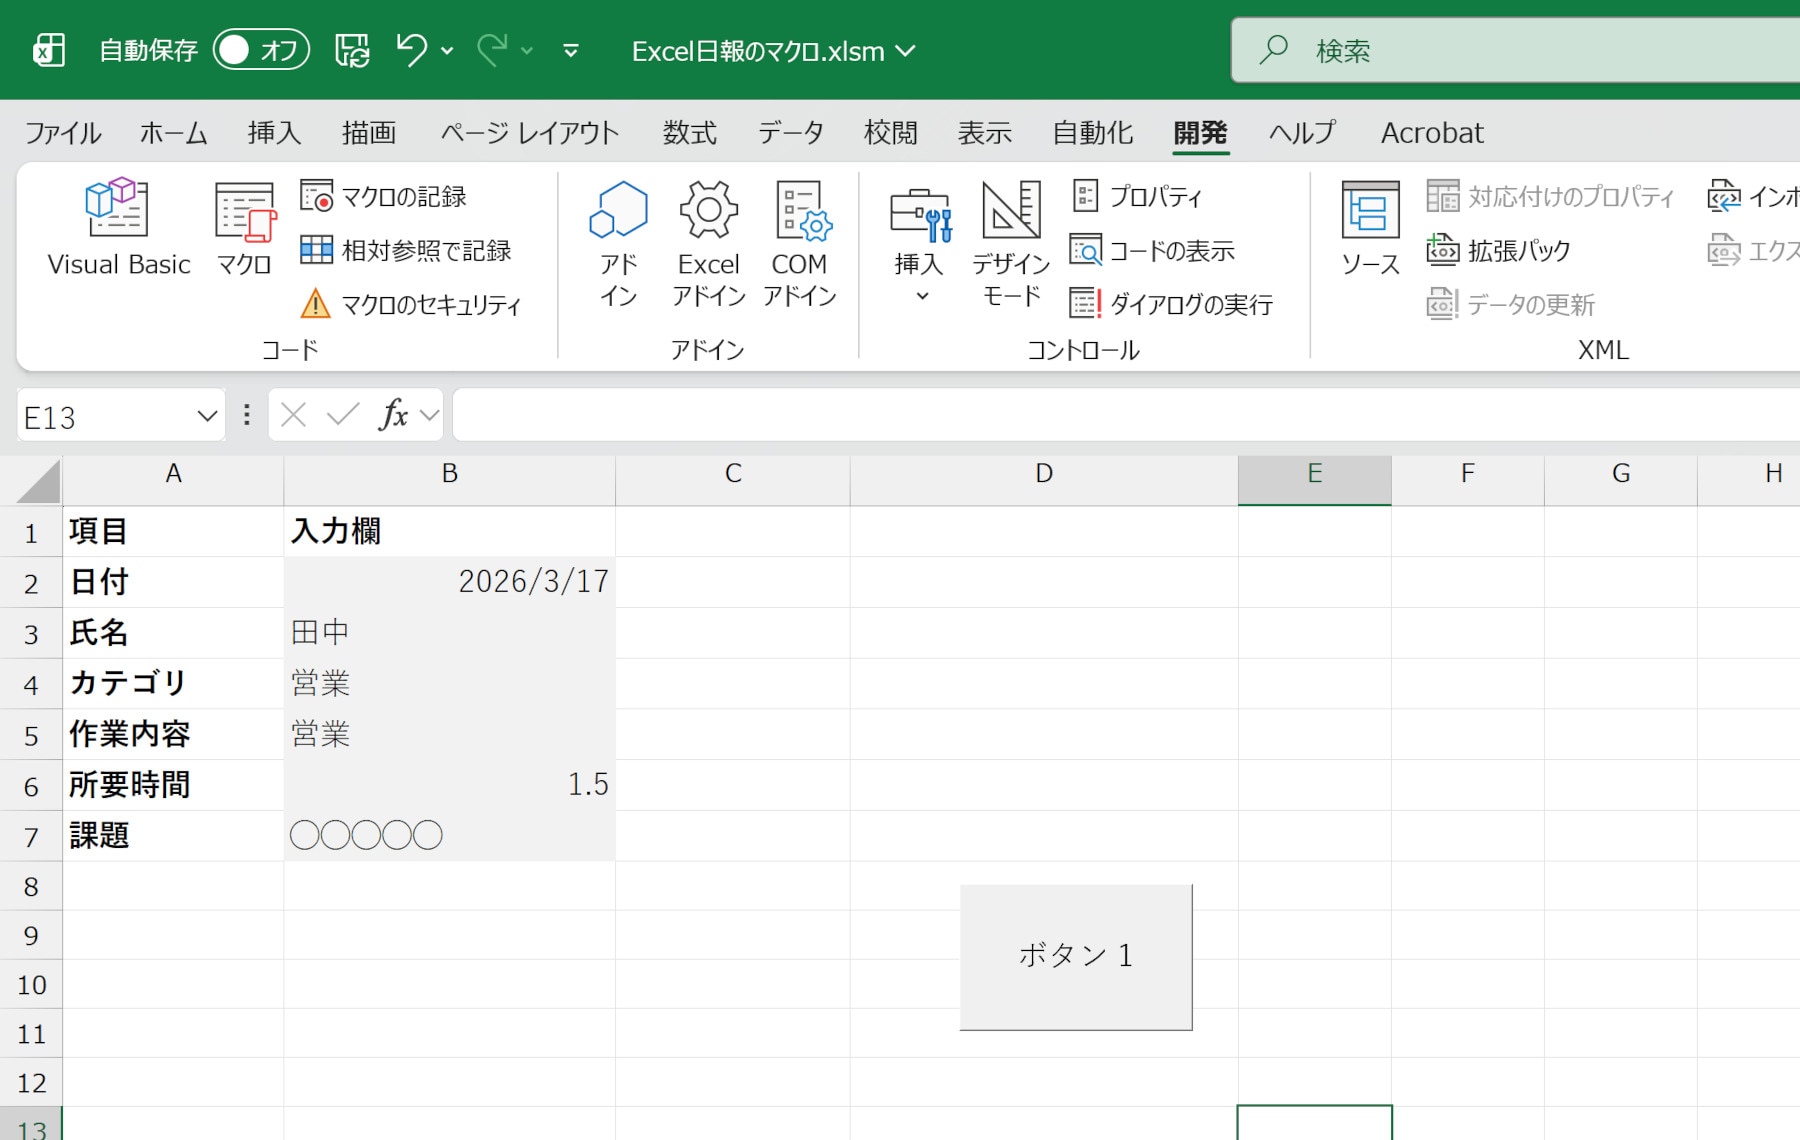Toggle 相対参照で記録 relative reference recording
1800x1140 pixels.
point(407,251)
